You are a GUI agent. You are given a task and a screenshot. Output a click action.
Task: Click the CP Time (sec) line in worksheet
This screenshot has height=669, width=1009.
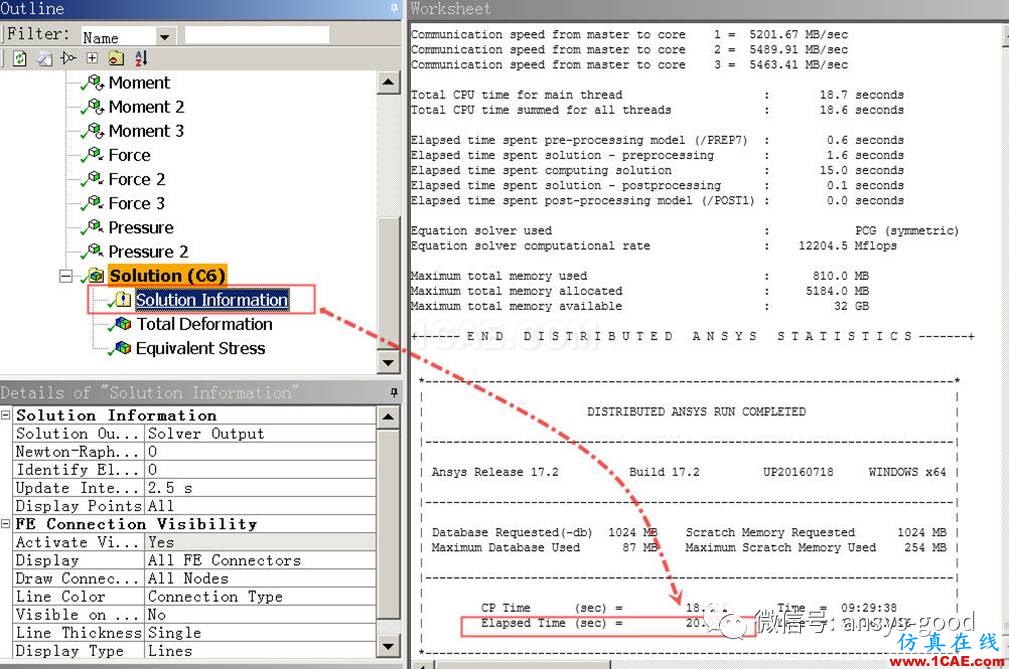pos(605,608)
